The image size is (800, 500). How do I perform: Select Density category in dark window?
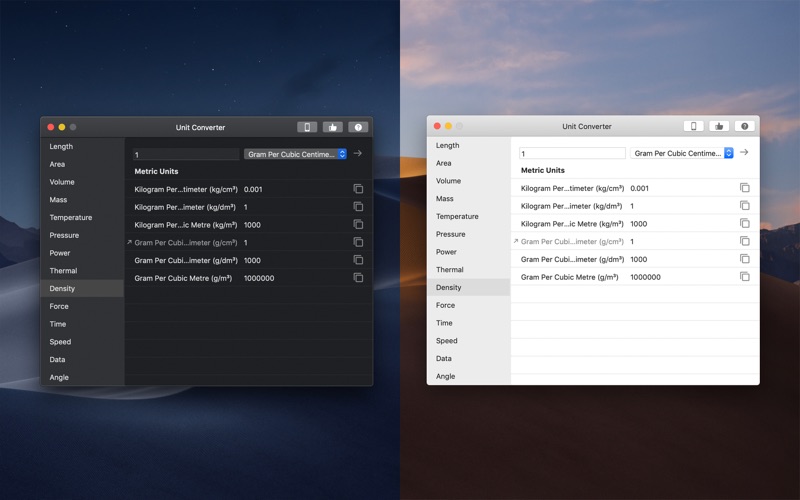tap(82, 288)
